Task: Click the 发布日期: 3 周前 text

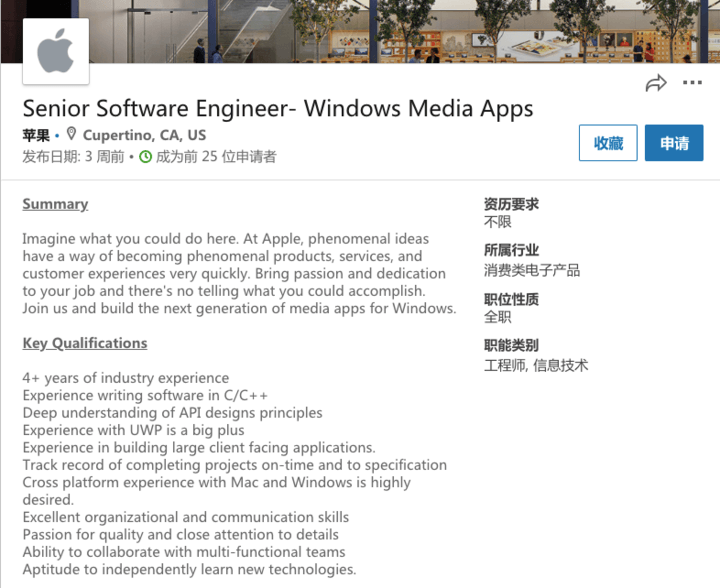Action: click(x=73, y=157)
